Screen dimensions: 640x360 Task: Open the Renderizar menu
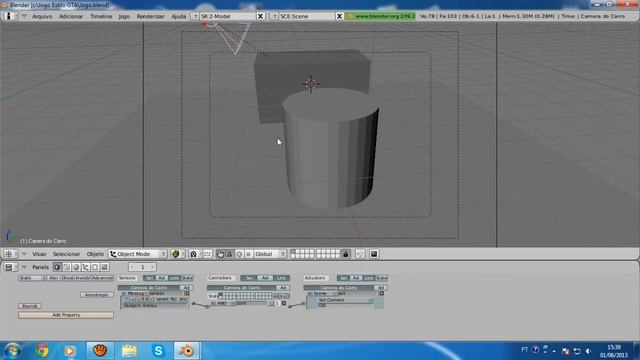[x=151, y=16]
